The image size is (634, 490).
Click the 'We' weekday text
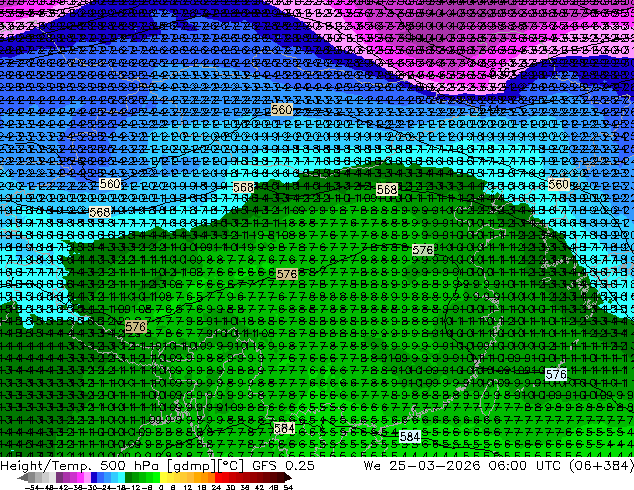click(372, 465)
